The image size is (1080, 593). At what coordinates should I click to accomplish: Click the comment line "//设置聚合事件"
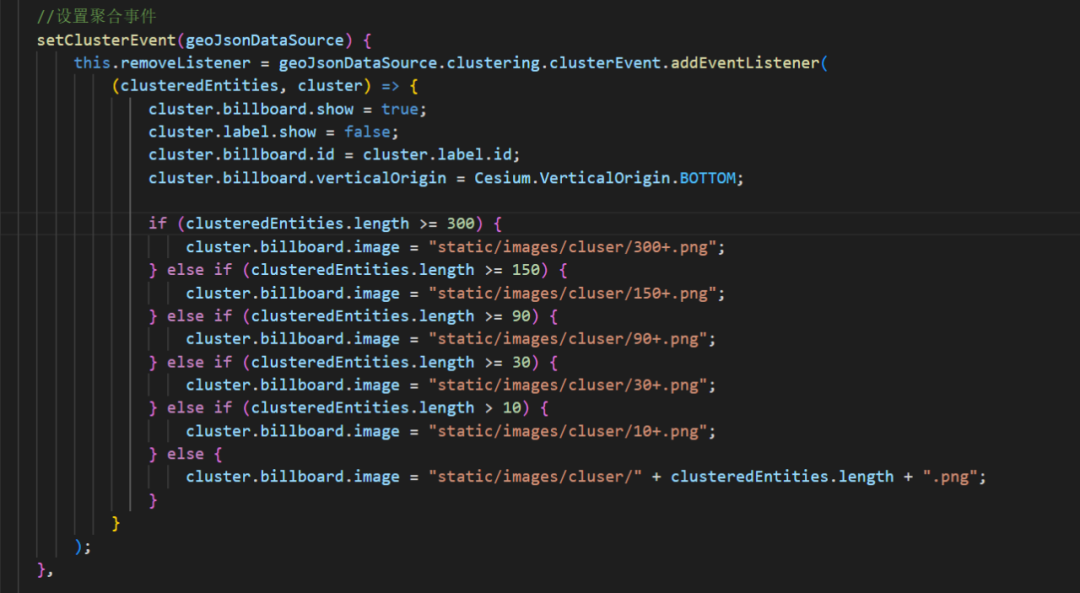[96, 16]
